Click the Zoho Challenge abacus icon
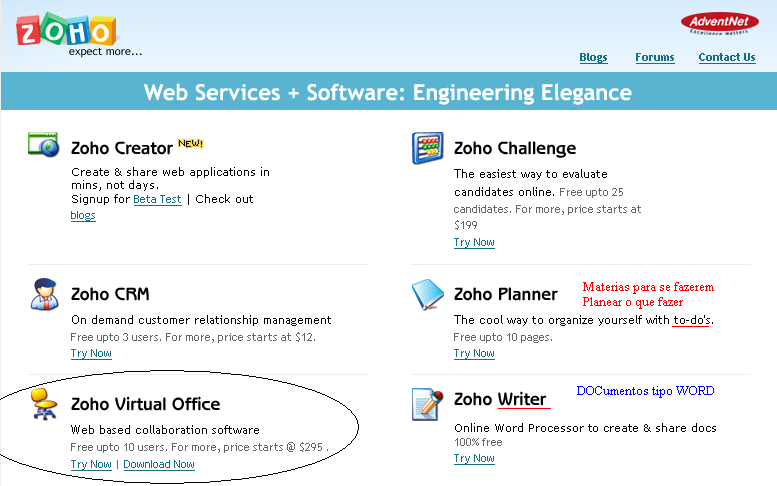The width and height of the screenshot is (777, 486). point(427,148)
